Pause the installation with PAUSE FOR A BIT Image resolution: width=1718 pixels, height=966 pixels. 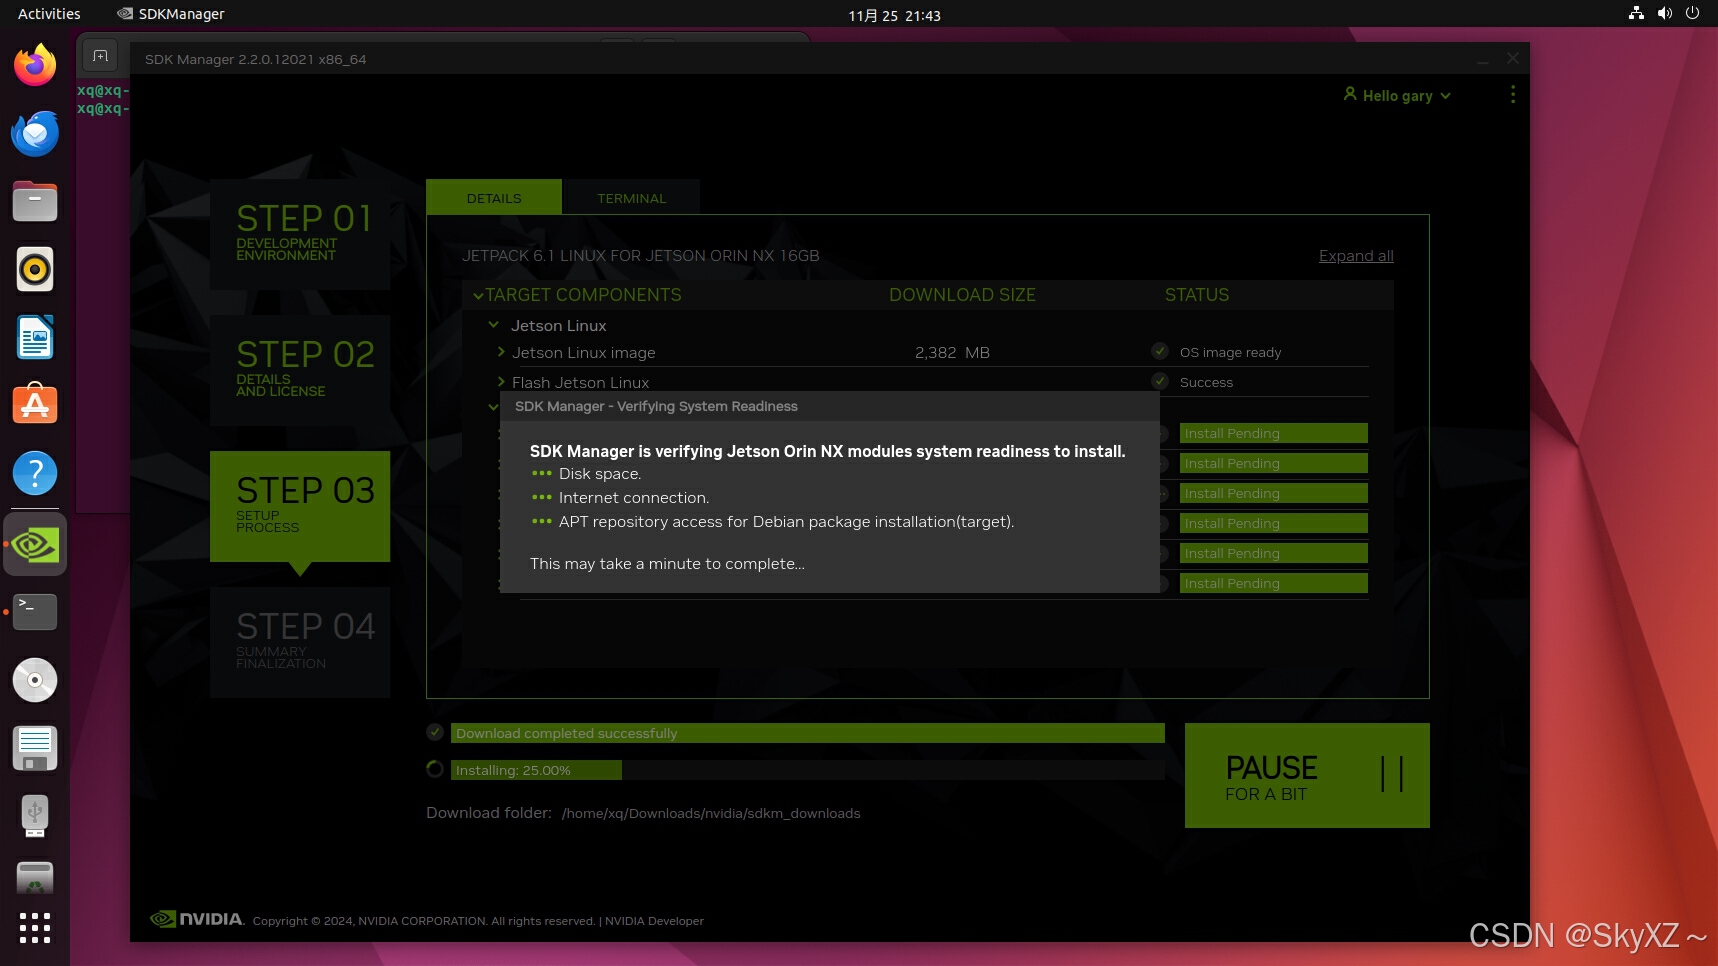coord(1307,775)
